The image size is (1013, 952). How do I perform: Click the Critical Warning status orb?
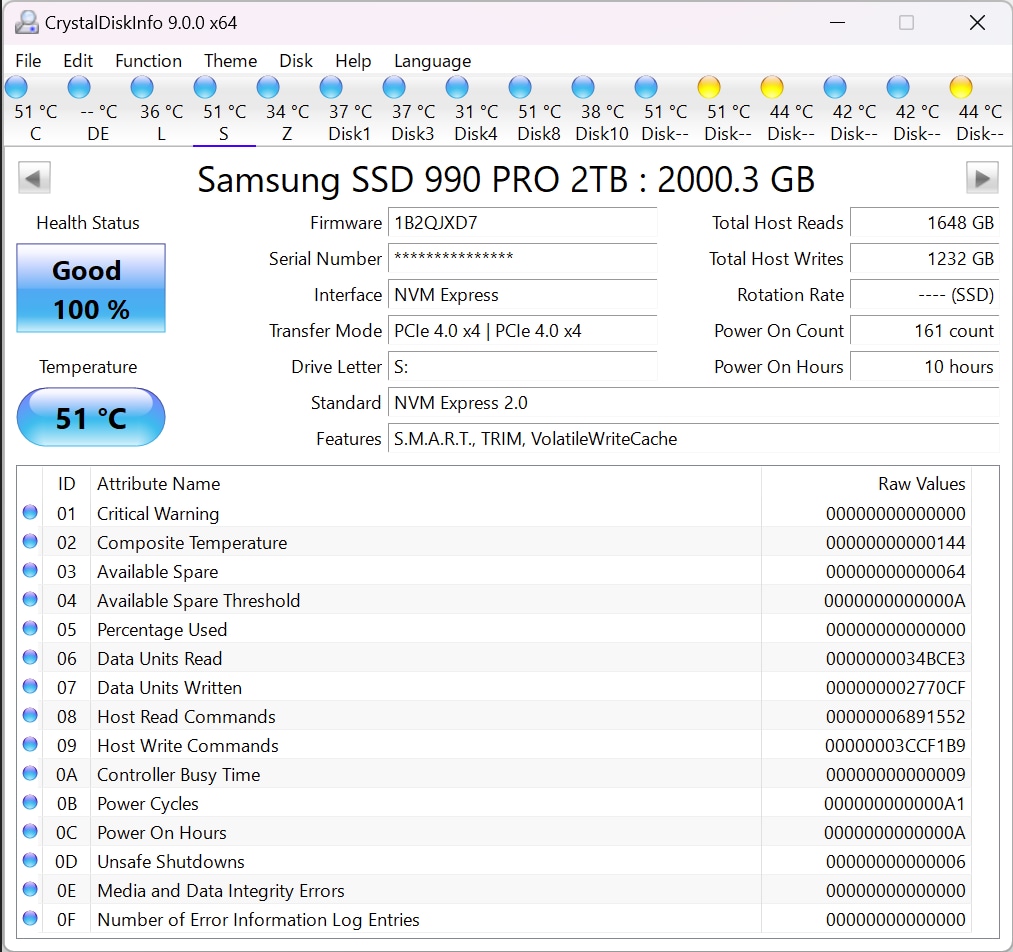[x=30, y=513]
